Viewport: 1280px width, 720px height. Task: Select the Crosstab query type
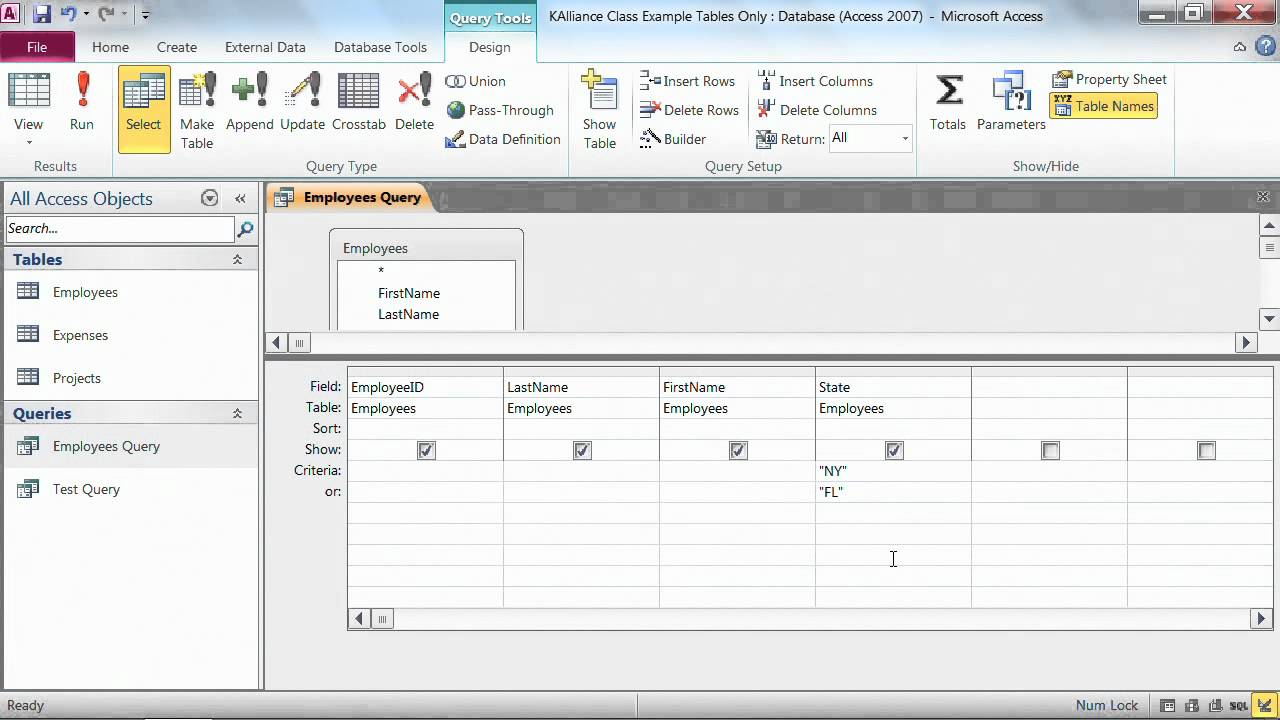[x=359, y=103]
